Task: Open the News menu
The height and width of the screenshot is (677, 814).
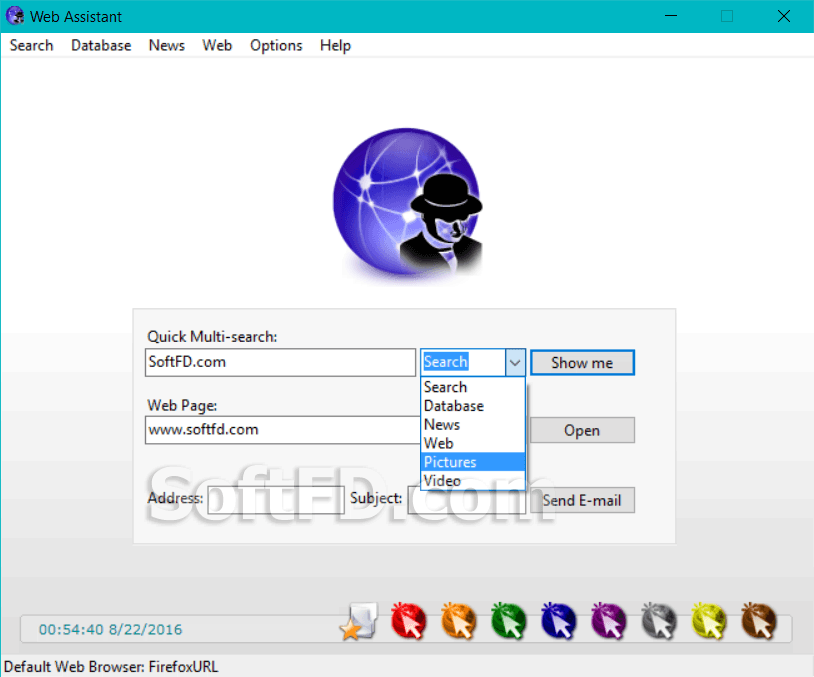Action: (167, 46)
